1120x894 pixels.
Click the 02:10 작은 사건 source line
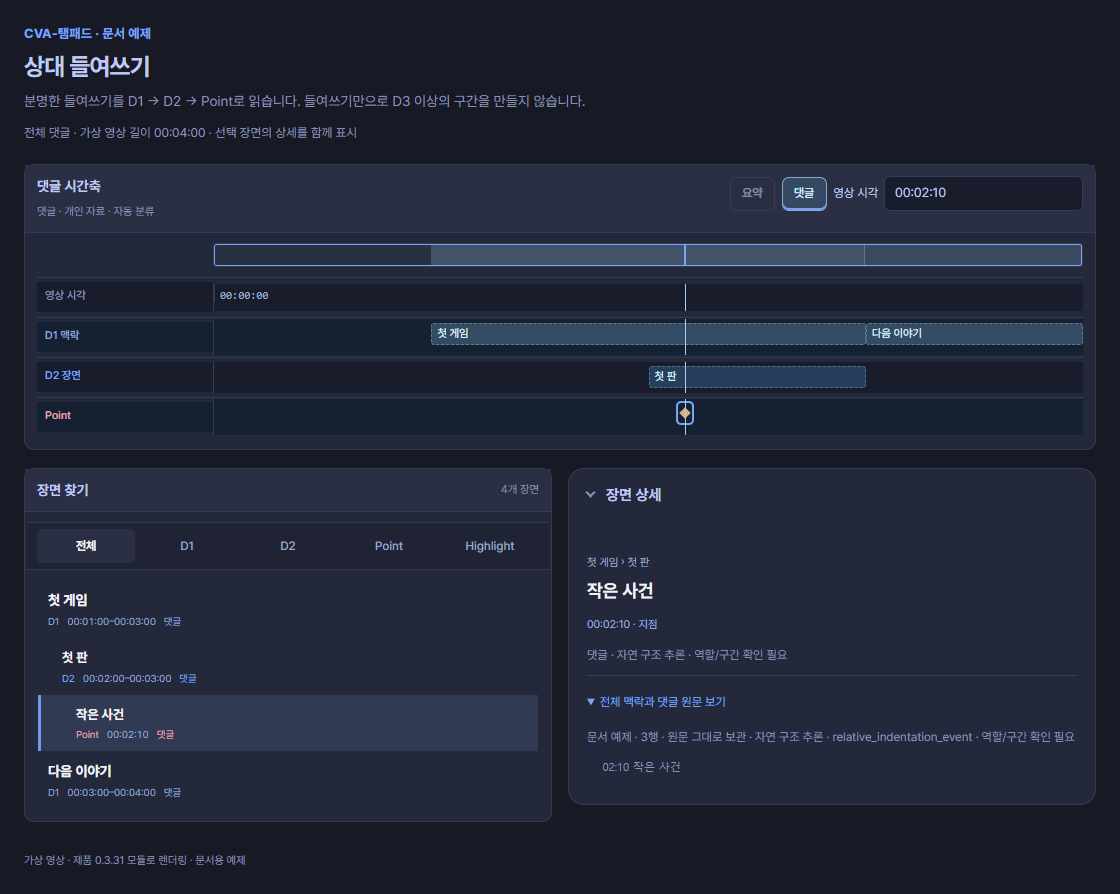tap(641, 767)
